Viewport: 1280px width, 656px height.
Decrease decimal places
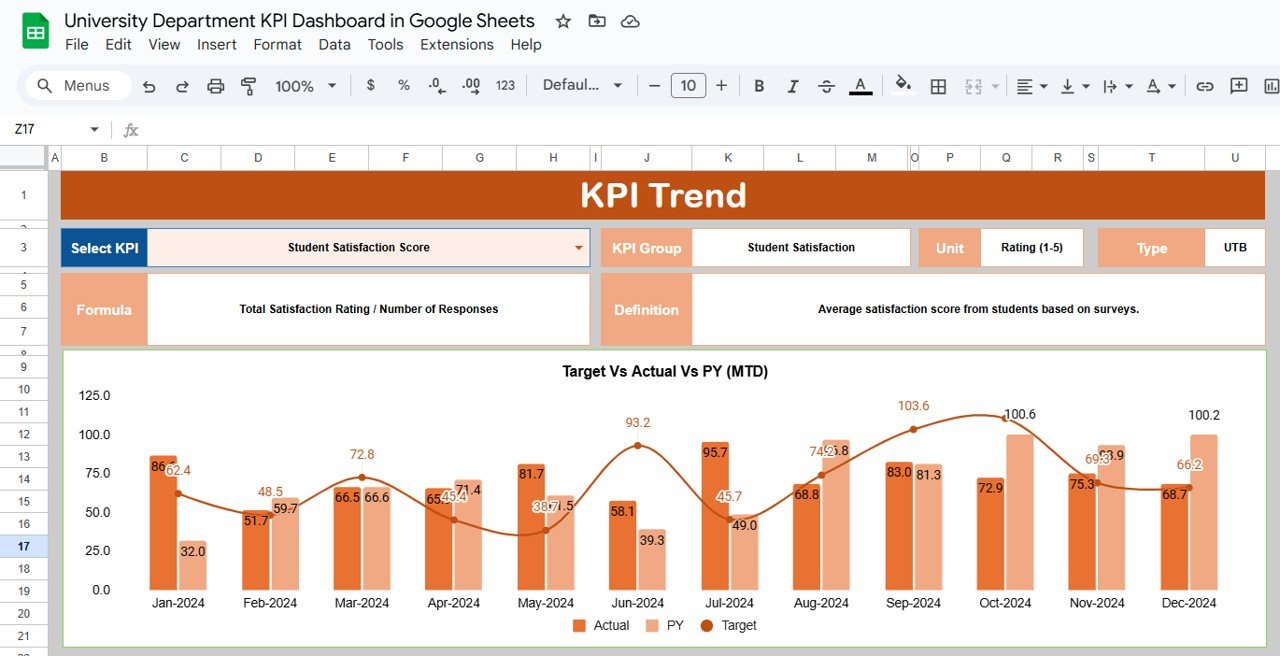(436, 86)
